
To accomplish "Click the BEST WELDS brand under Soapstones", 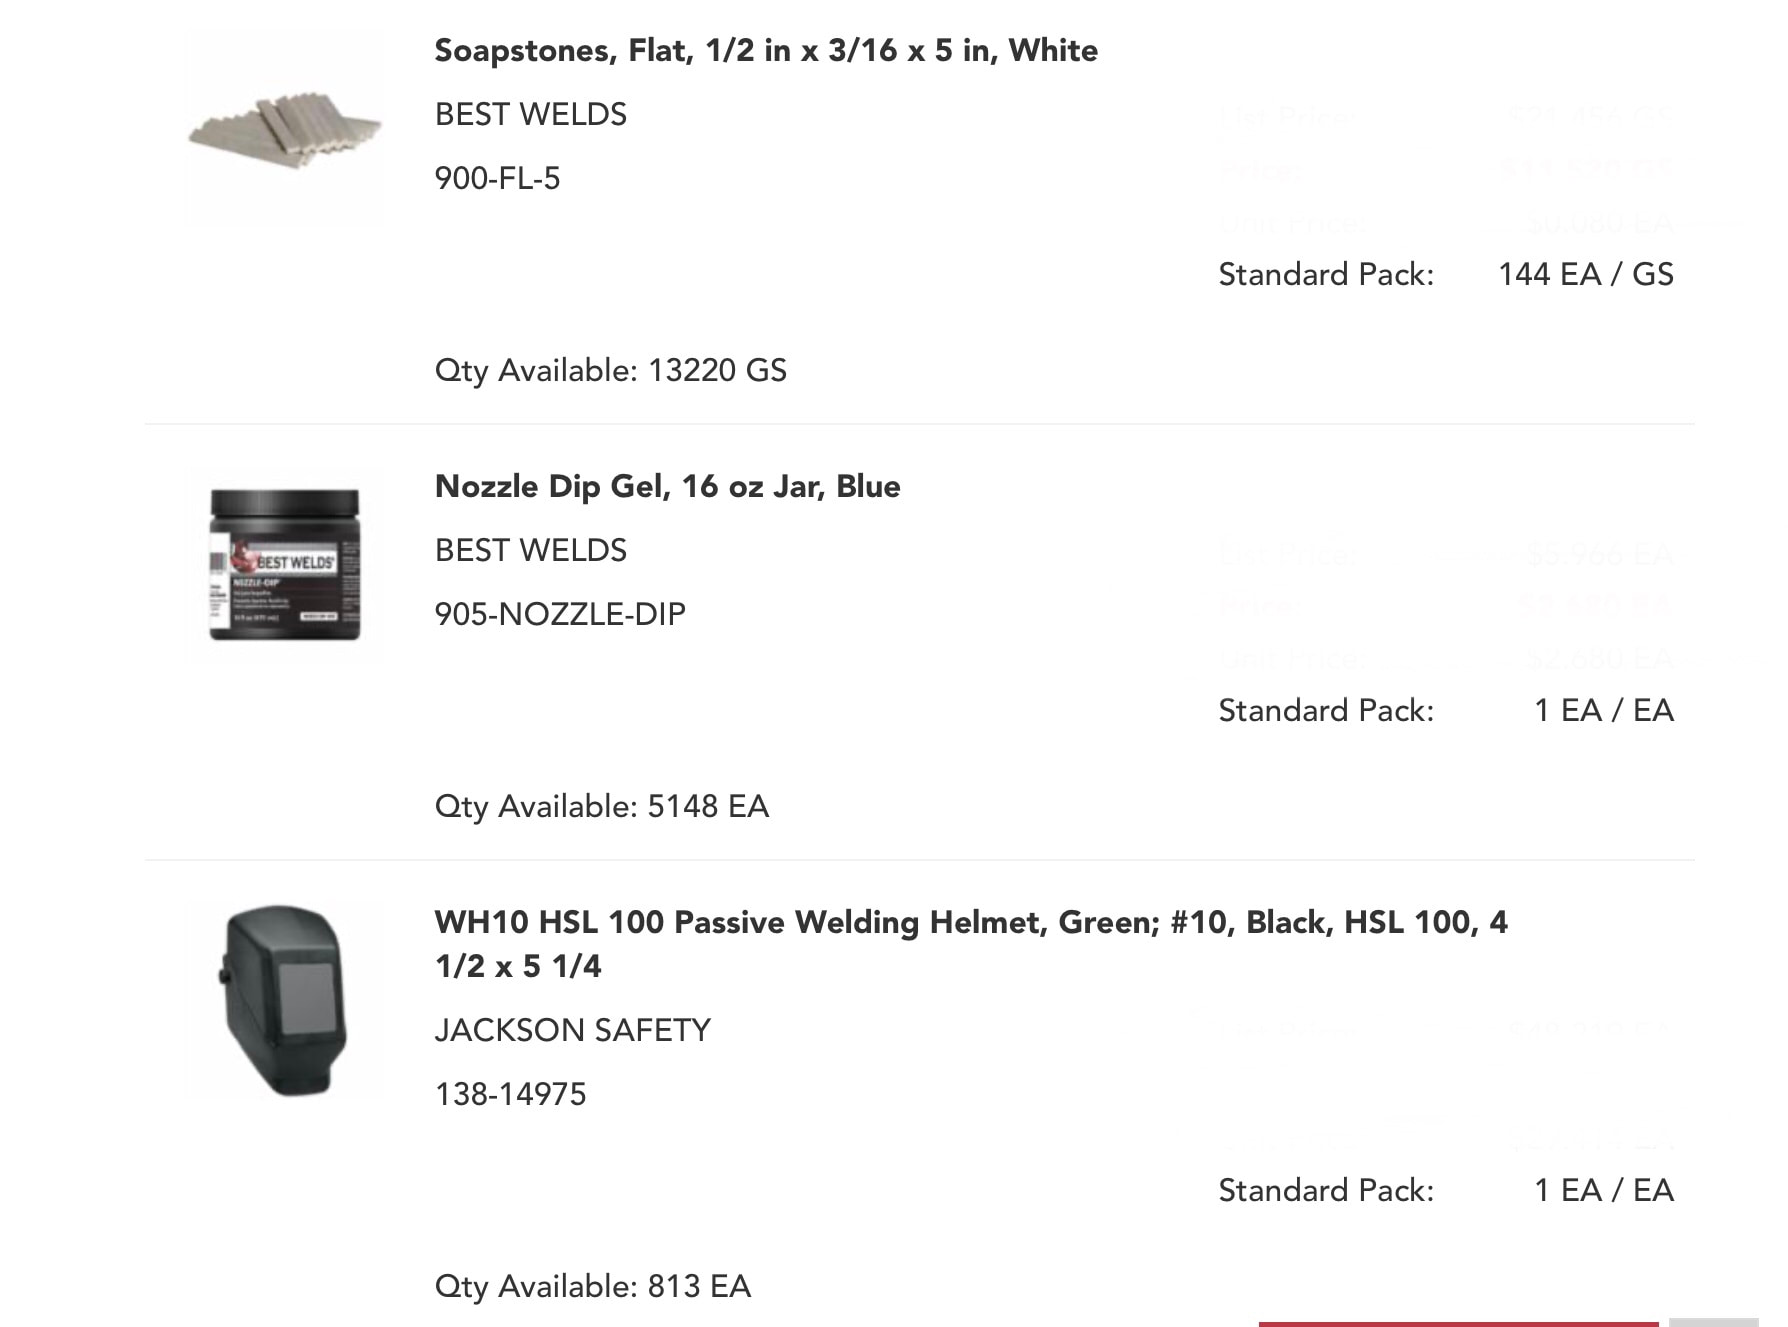I will pyautogui.click(x=531, y=114).
